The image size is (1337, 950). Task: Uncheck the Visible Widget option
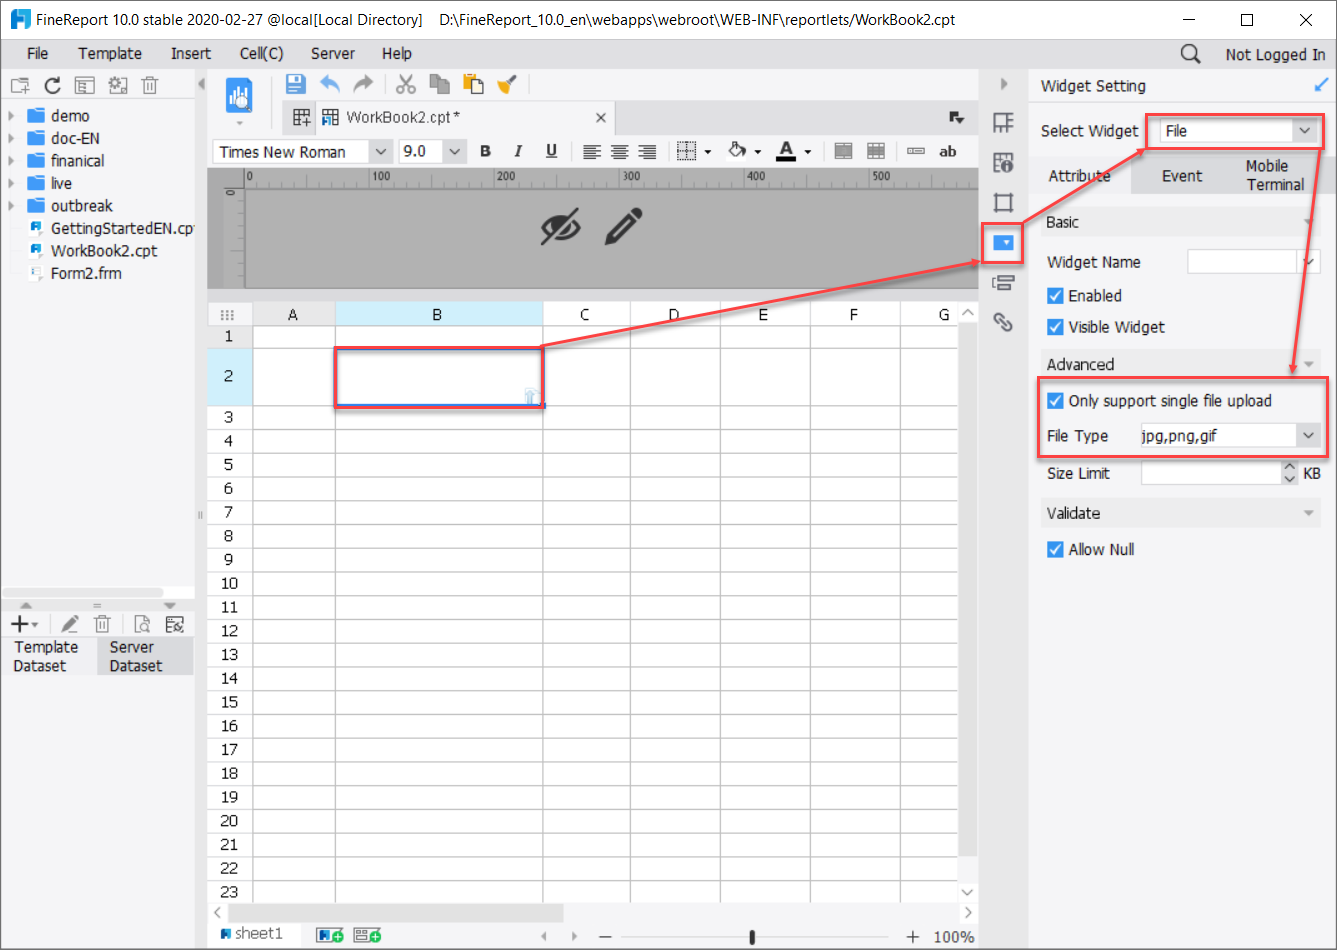click(1056, 327)
